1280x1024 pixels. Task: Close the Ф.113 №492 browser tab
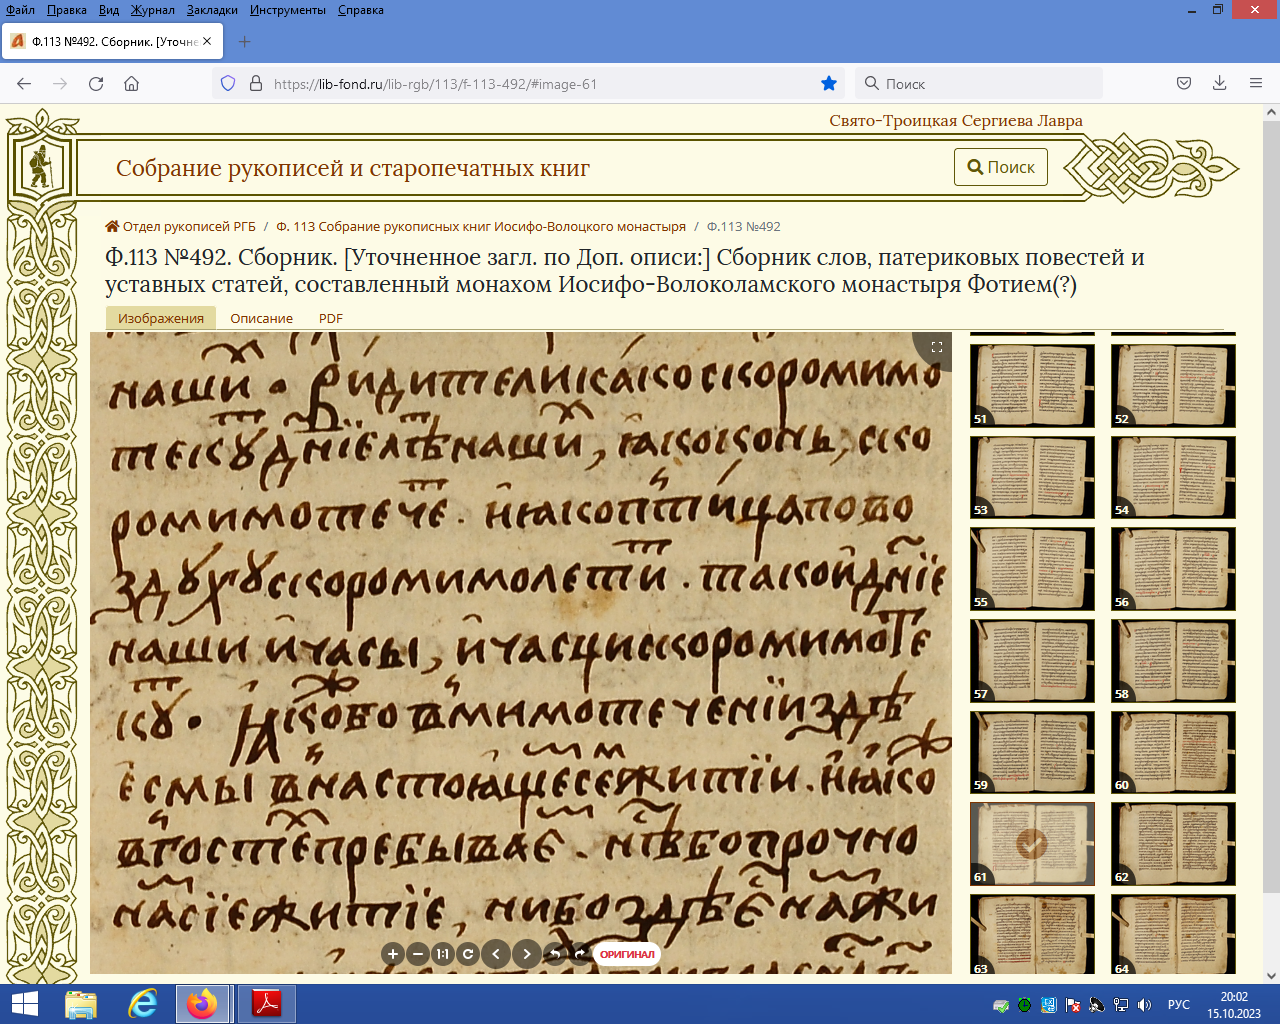(207, 42)
